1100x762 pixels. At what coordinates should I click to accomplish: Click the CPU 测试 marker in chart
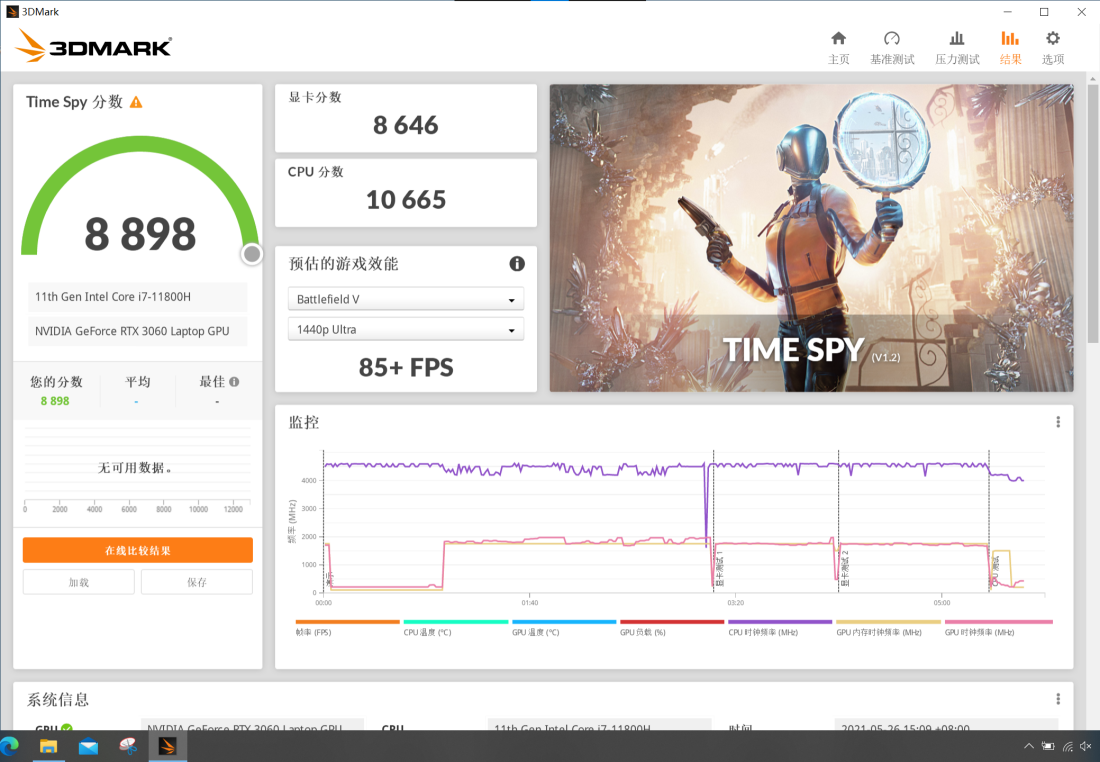coord(995,571)
